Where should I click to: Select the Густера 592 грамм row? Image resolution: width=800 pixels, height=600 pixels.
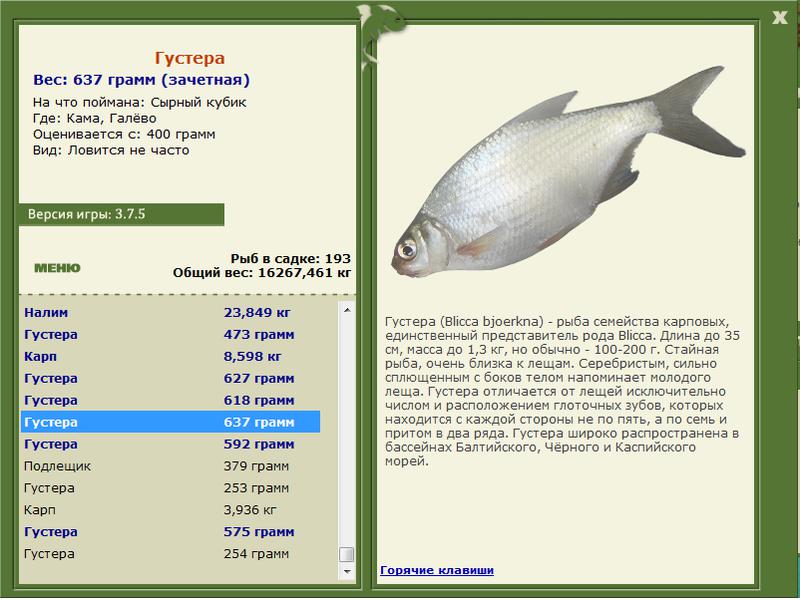click(x=170, y=444)
